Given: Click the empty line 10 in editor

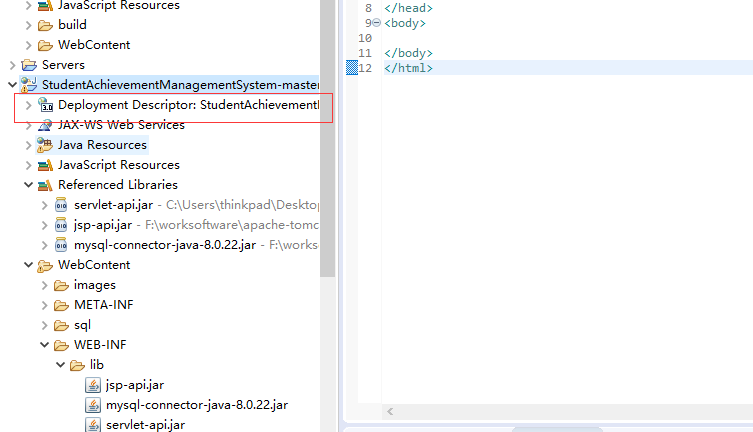Looking at the screenshot, I should tap(568, 38).
